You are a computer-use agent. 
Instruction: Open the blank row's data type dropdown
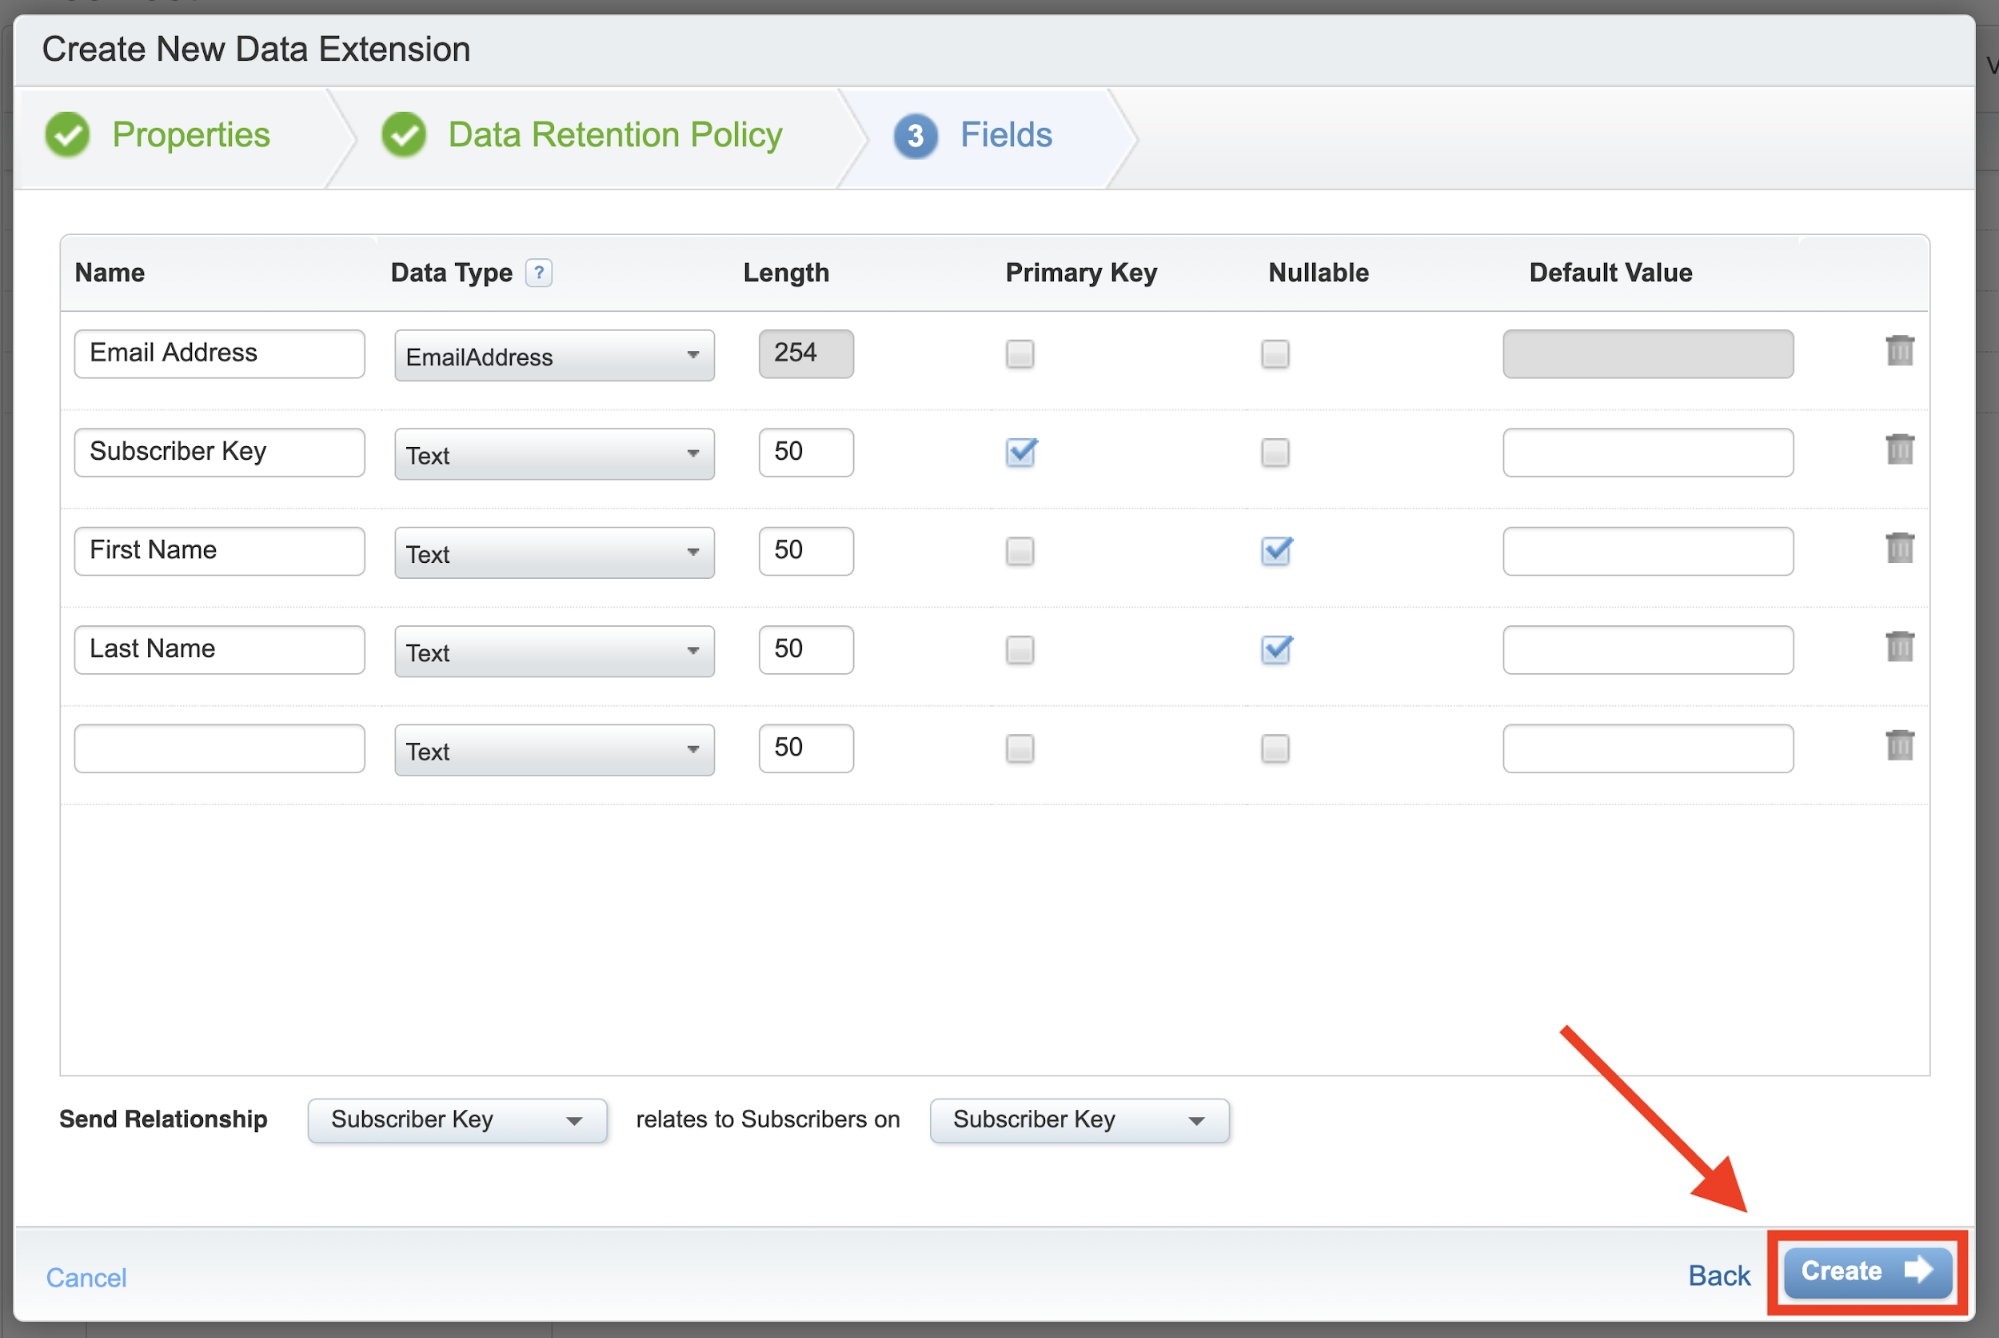click(554, 750)
